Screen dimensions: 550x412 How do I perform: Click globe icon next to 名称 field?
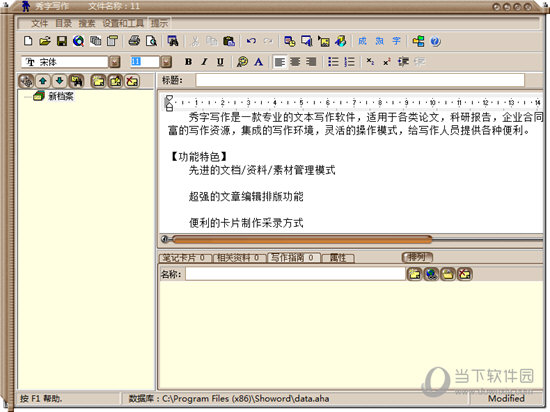pos(431,274)
